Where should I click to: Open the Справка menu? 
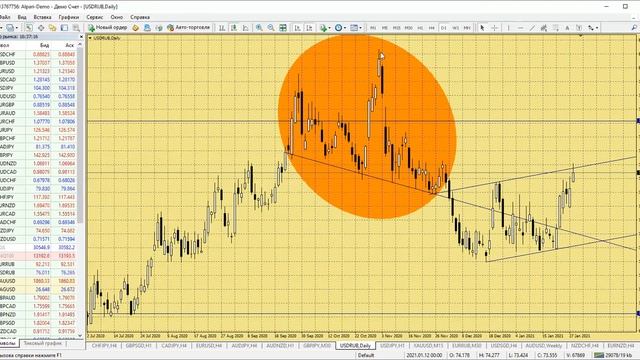(x=140, y=17)
